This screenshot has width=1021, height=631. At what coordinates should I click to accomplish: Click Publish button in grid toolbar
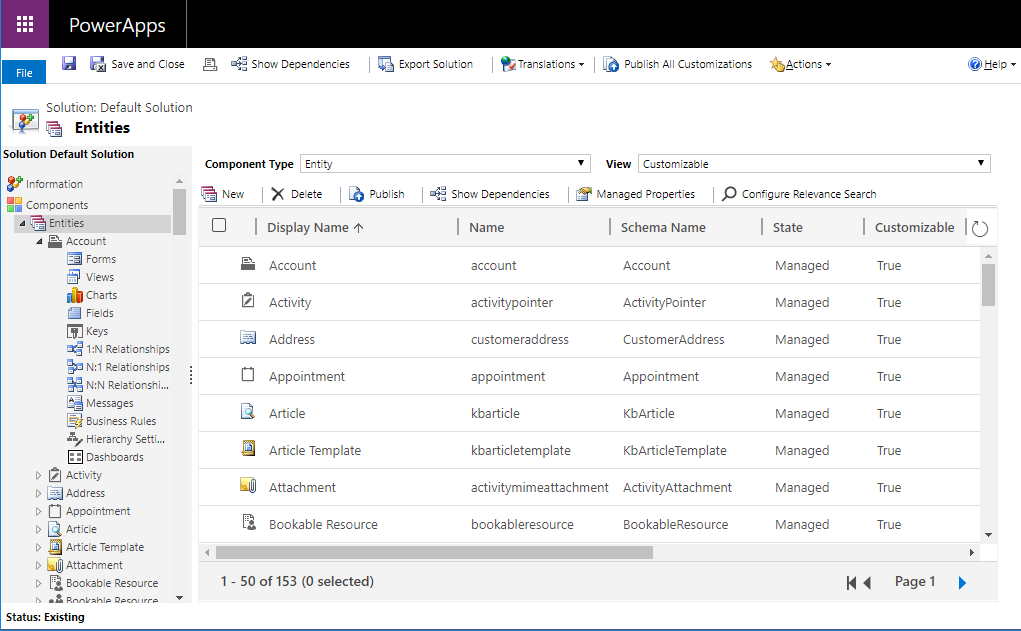376,194
